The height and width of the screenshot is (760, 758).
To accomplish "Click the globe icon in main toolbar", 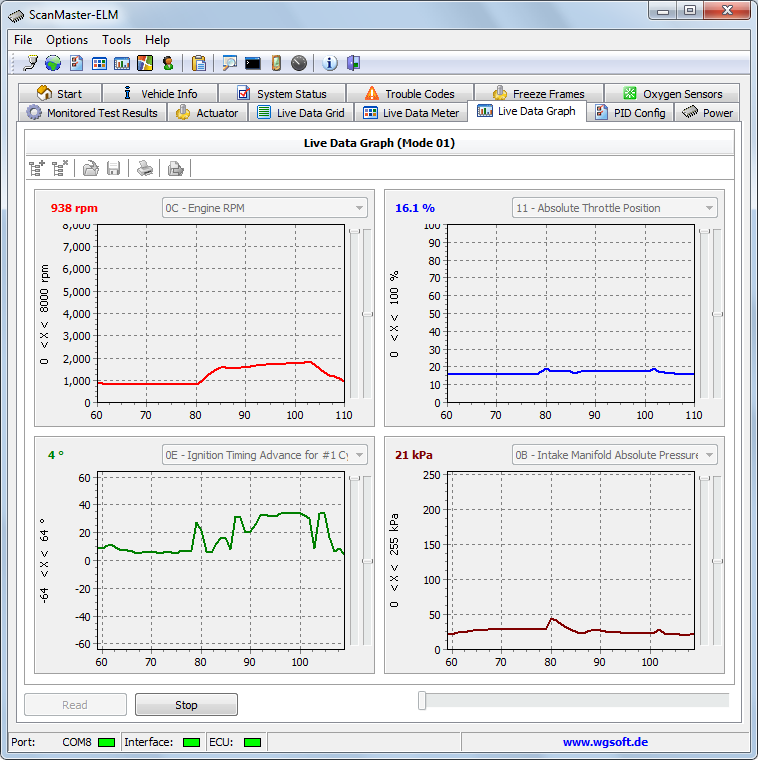I will pyautogui.click(x=52, y=63).
